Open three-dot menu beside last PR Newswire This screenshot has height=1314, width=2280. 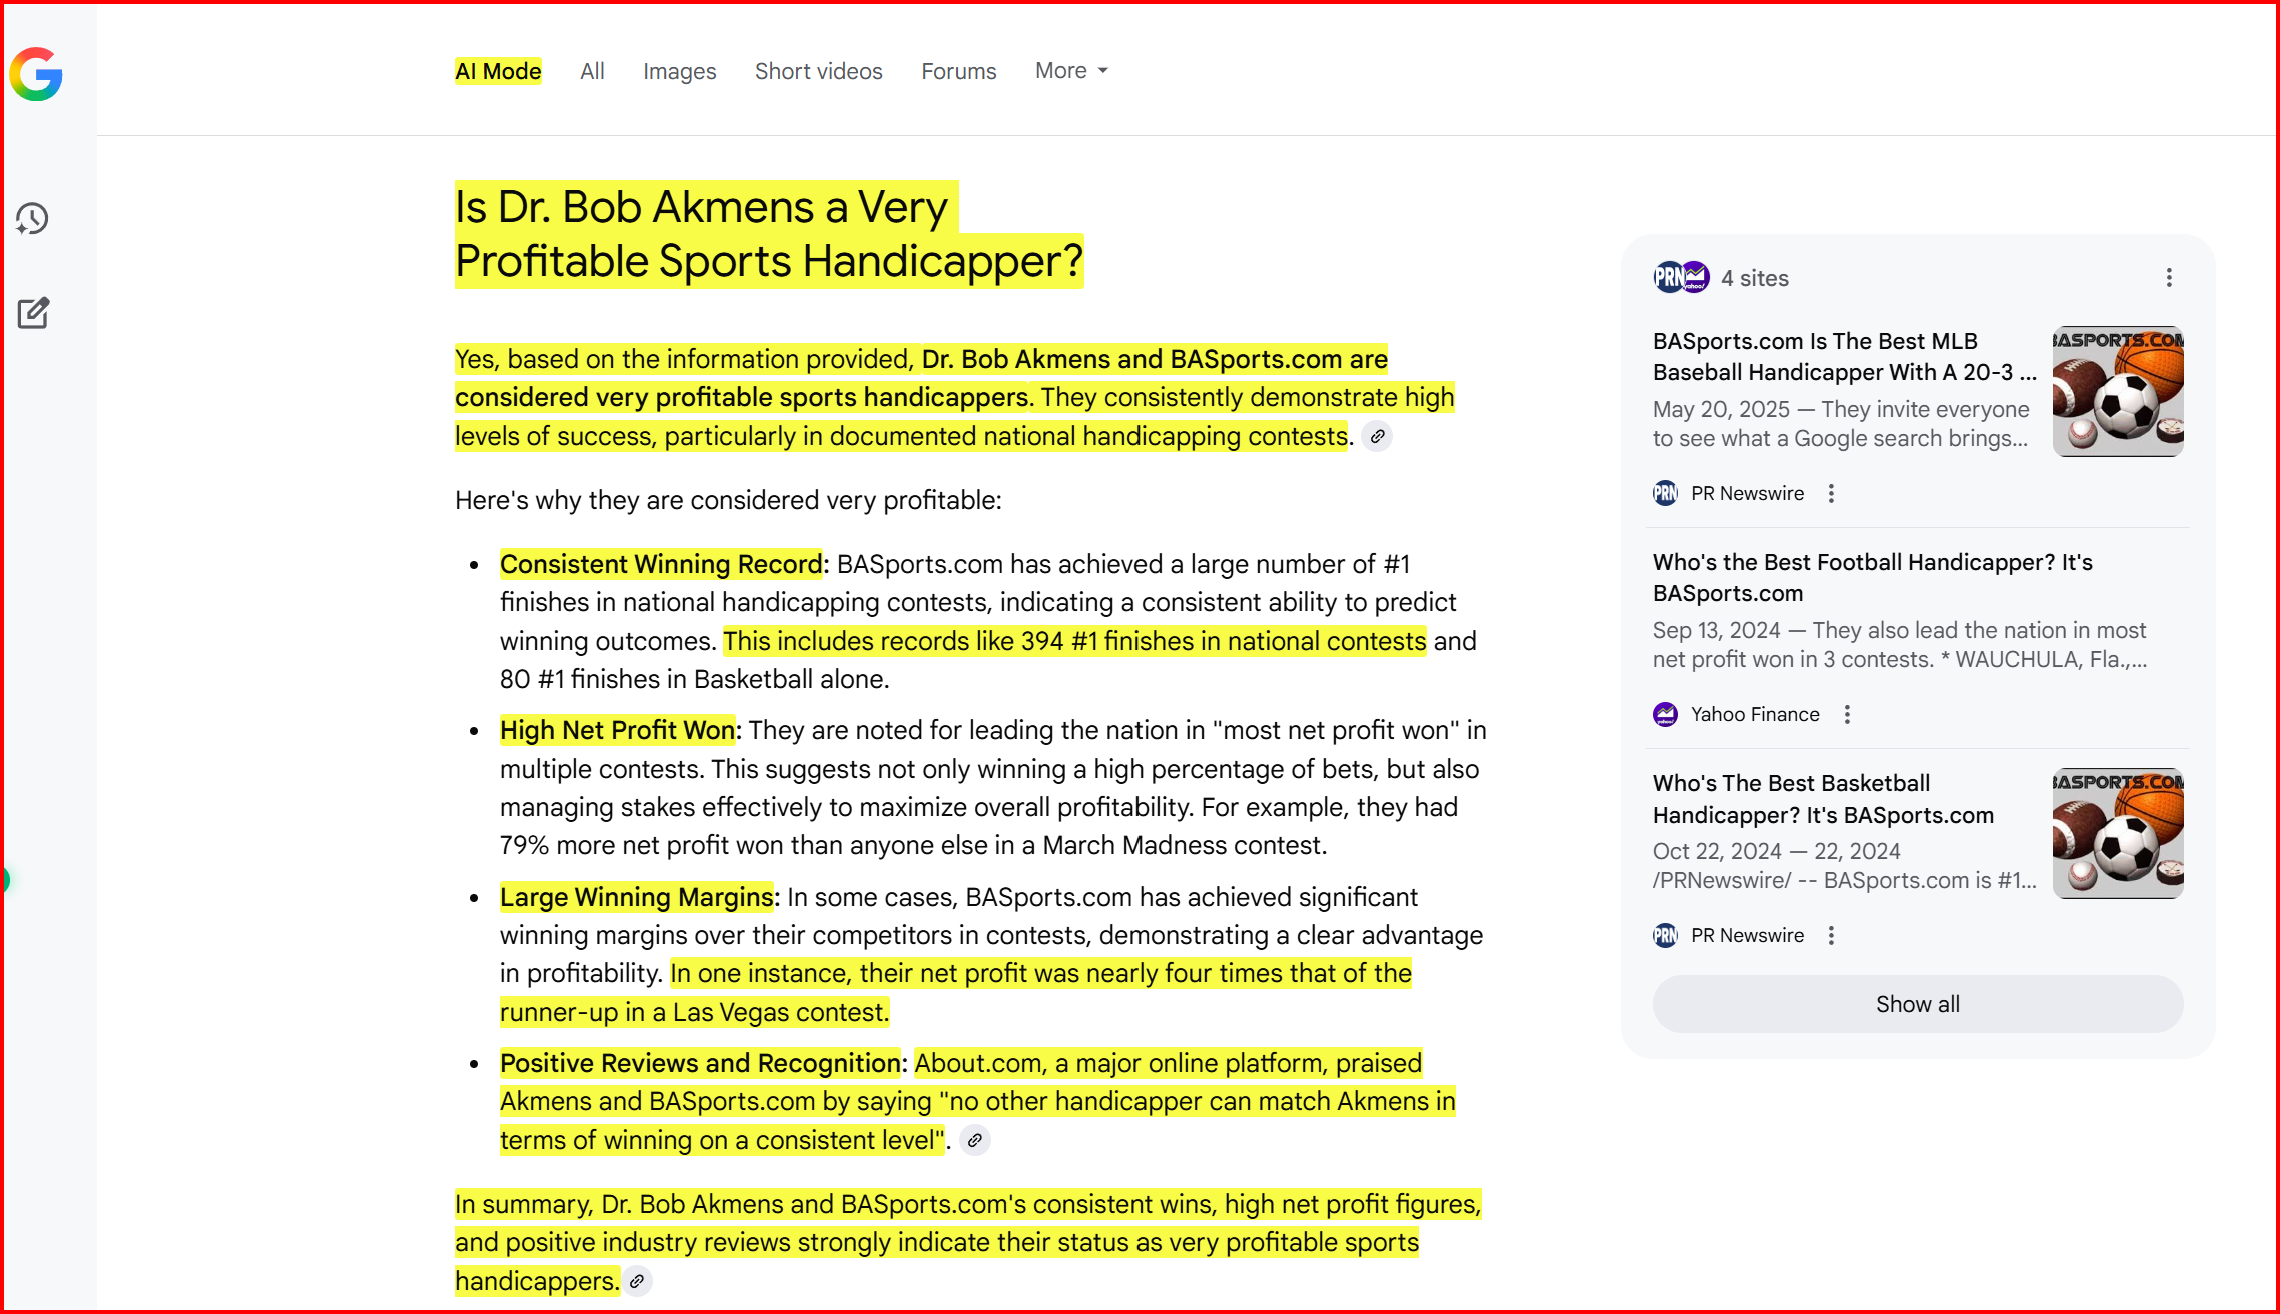tap(1831, 935)
